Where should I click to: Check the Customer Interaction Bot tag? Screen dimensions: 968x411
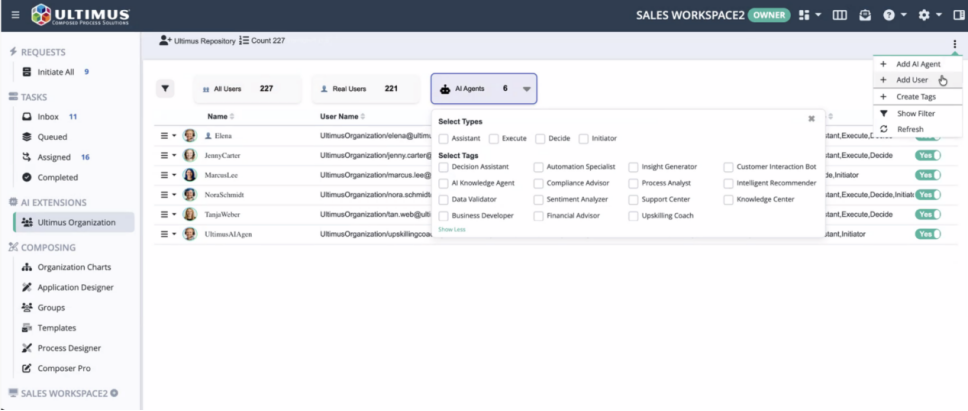(x=728, y=167)
